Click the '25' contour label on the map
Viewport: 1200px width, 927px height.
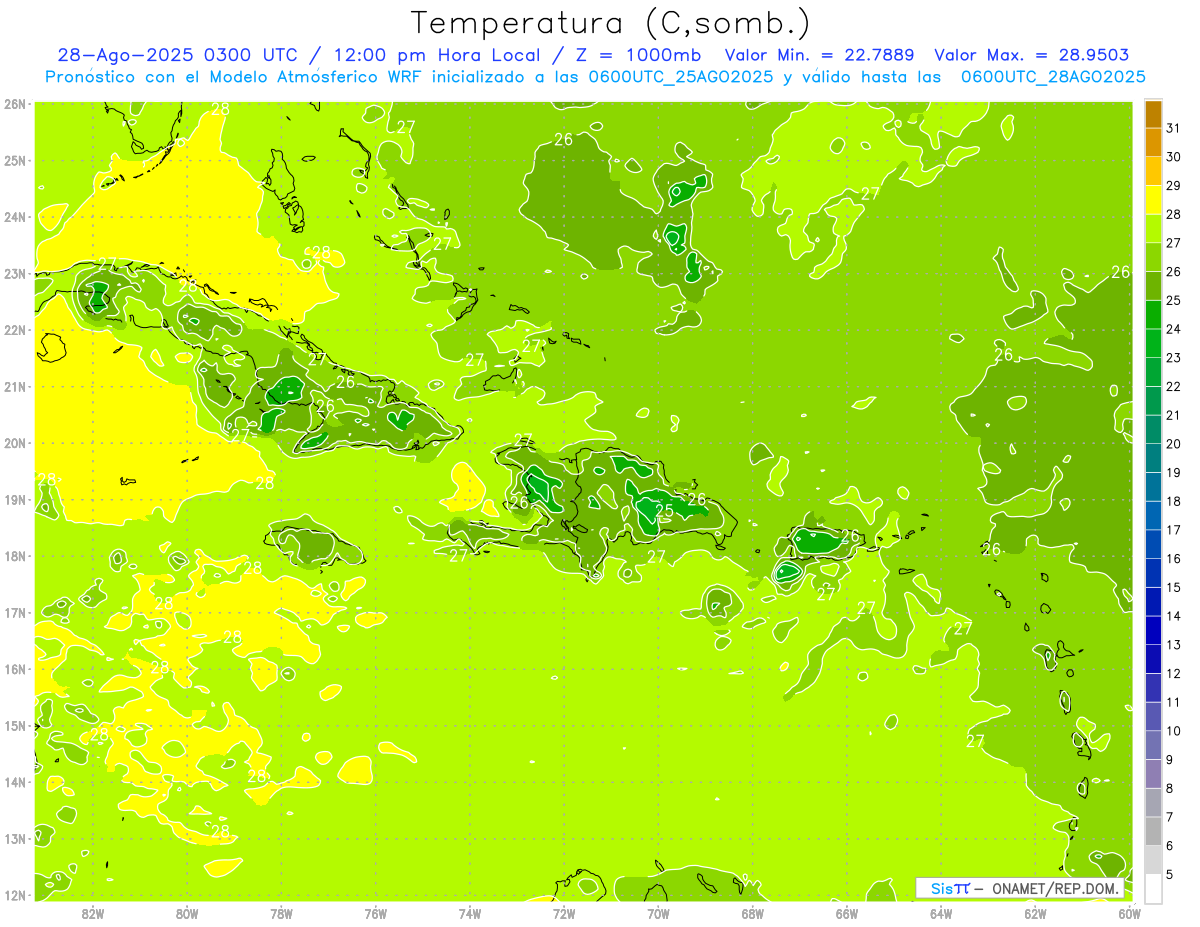tap(663, 511)
